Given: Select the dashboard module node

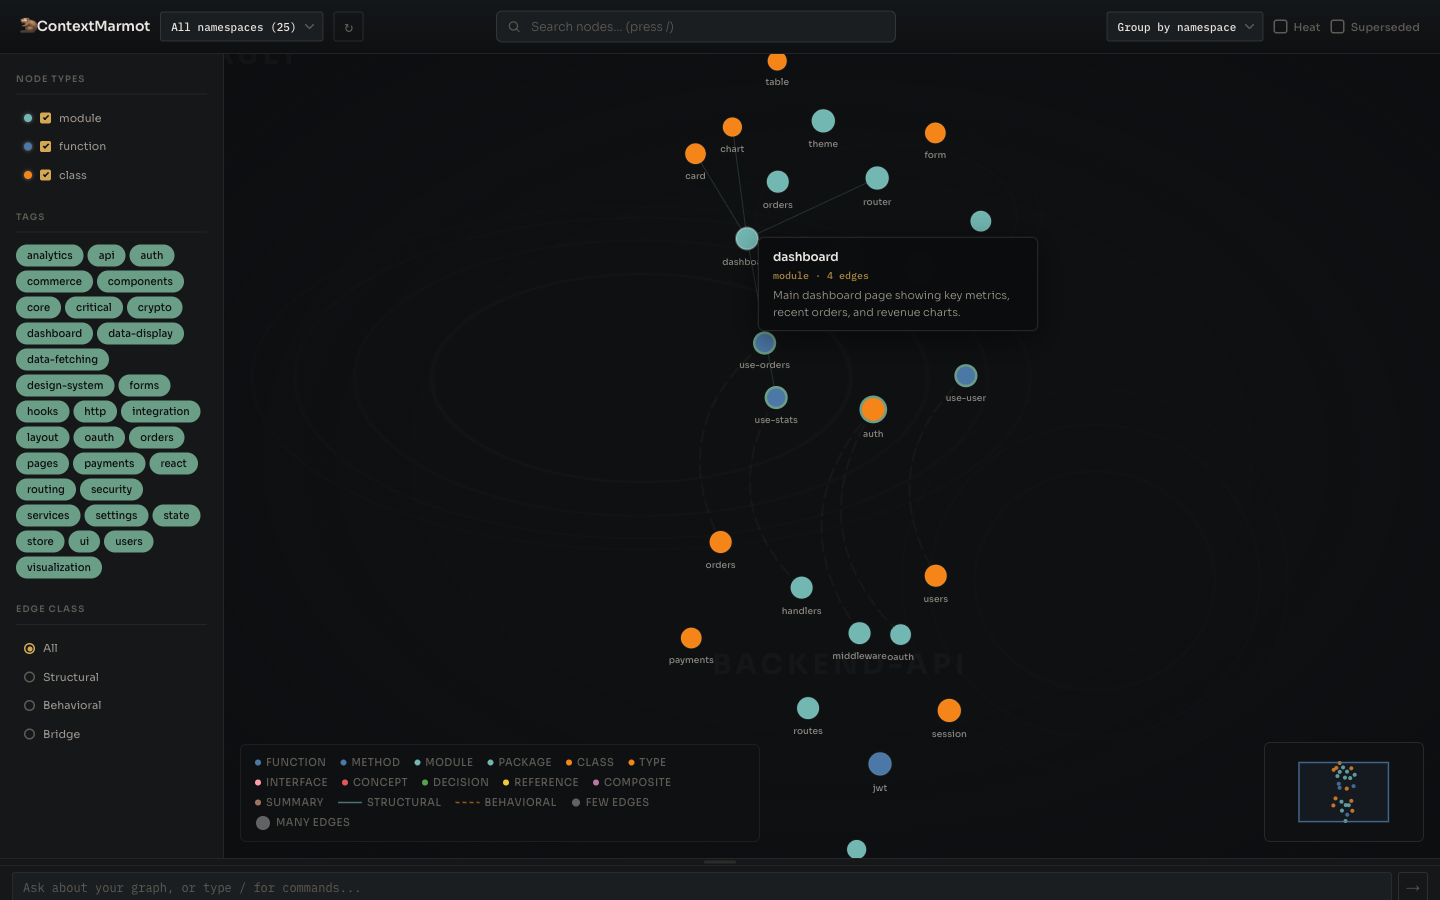Looking at the screenshot, I should (746, 238).
